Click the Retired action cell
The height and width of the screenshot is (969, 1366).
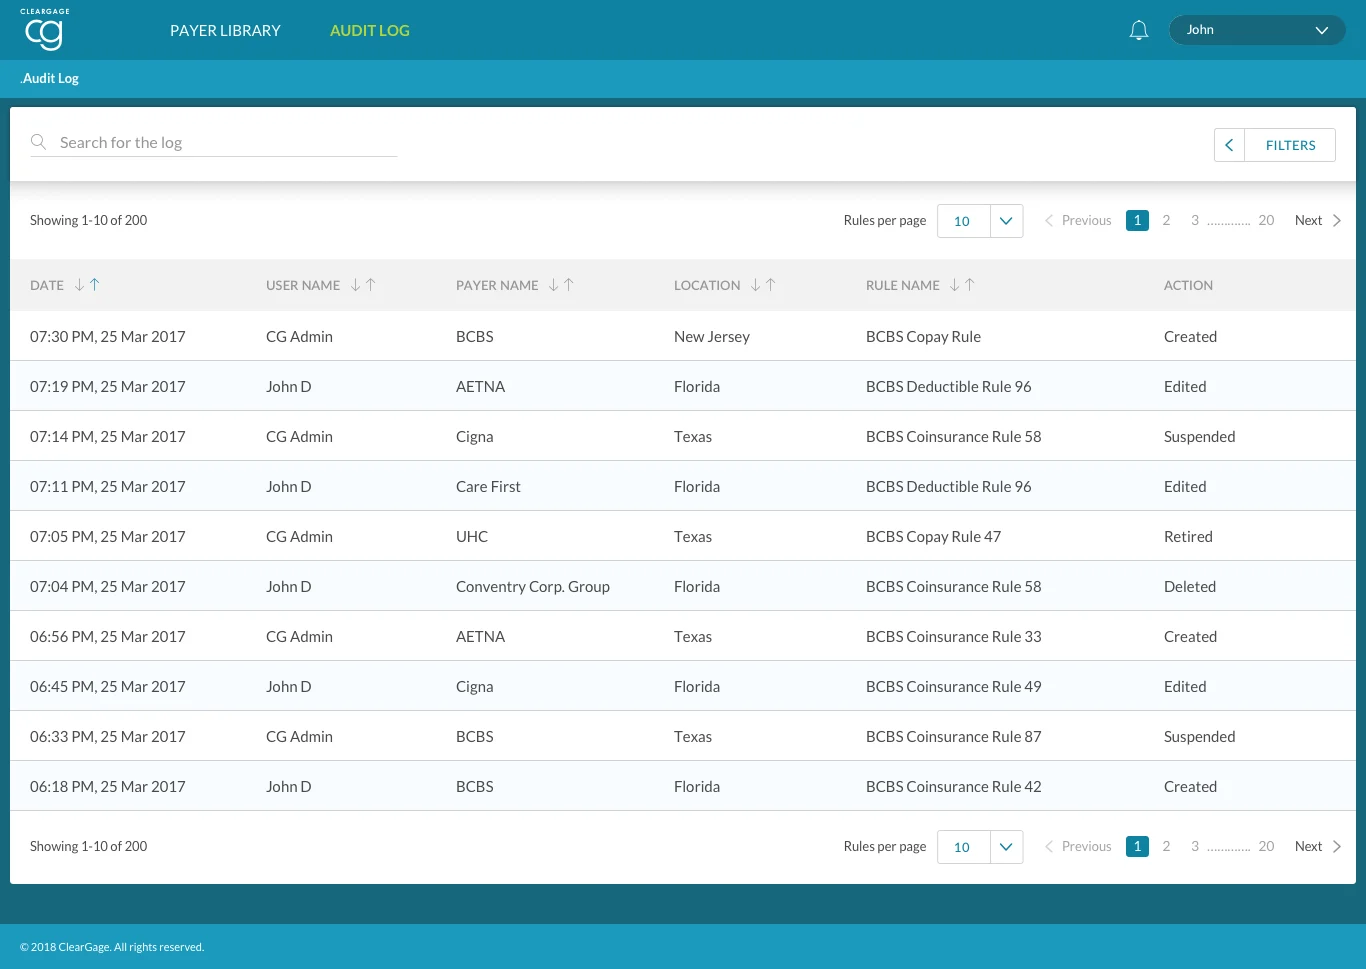pos(1188,536)
